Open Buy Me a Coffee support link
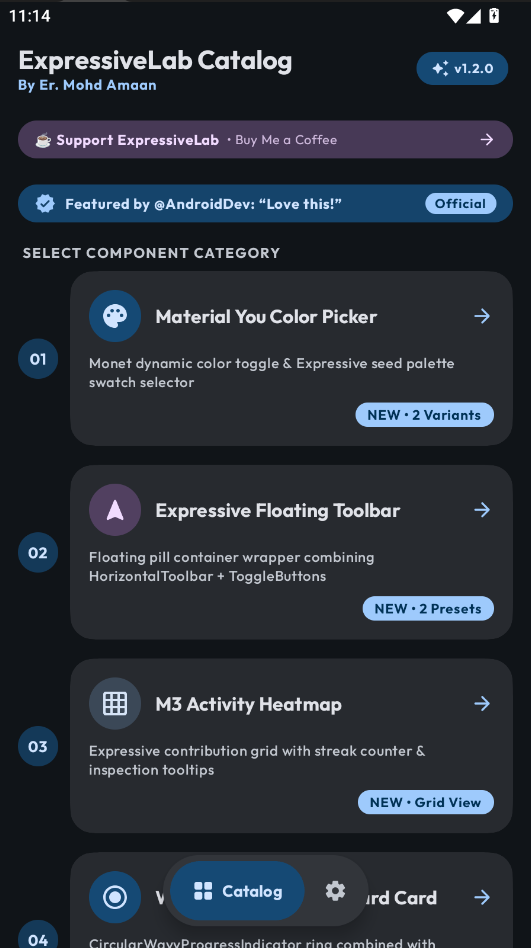The height and width of the screenshot is (948, 531). (x=266, y=140)
